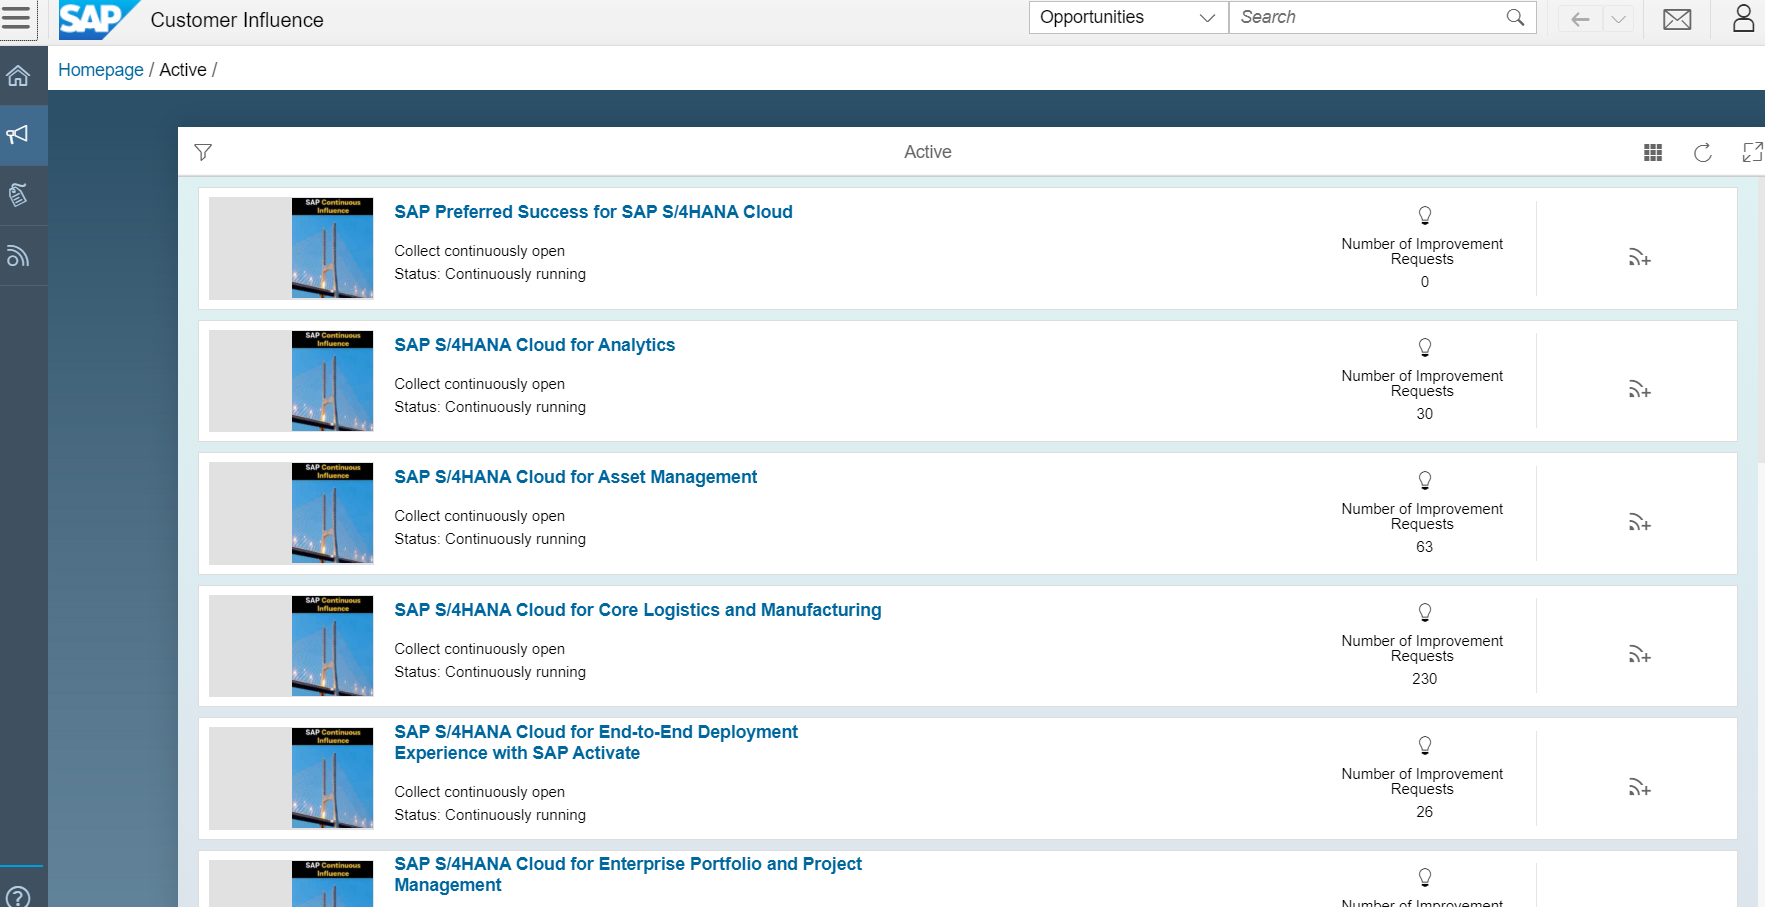The width and height of the screenshot is (1765, 907).
Task: Open SAP S/4HANA Cloud for Asset Management
Action: point(576,477)
